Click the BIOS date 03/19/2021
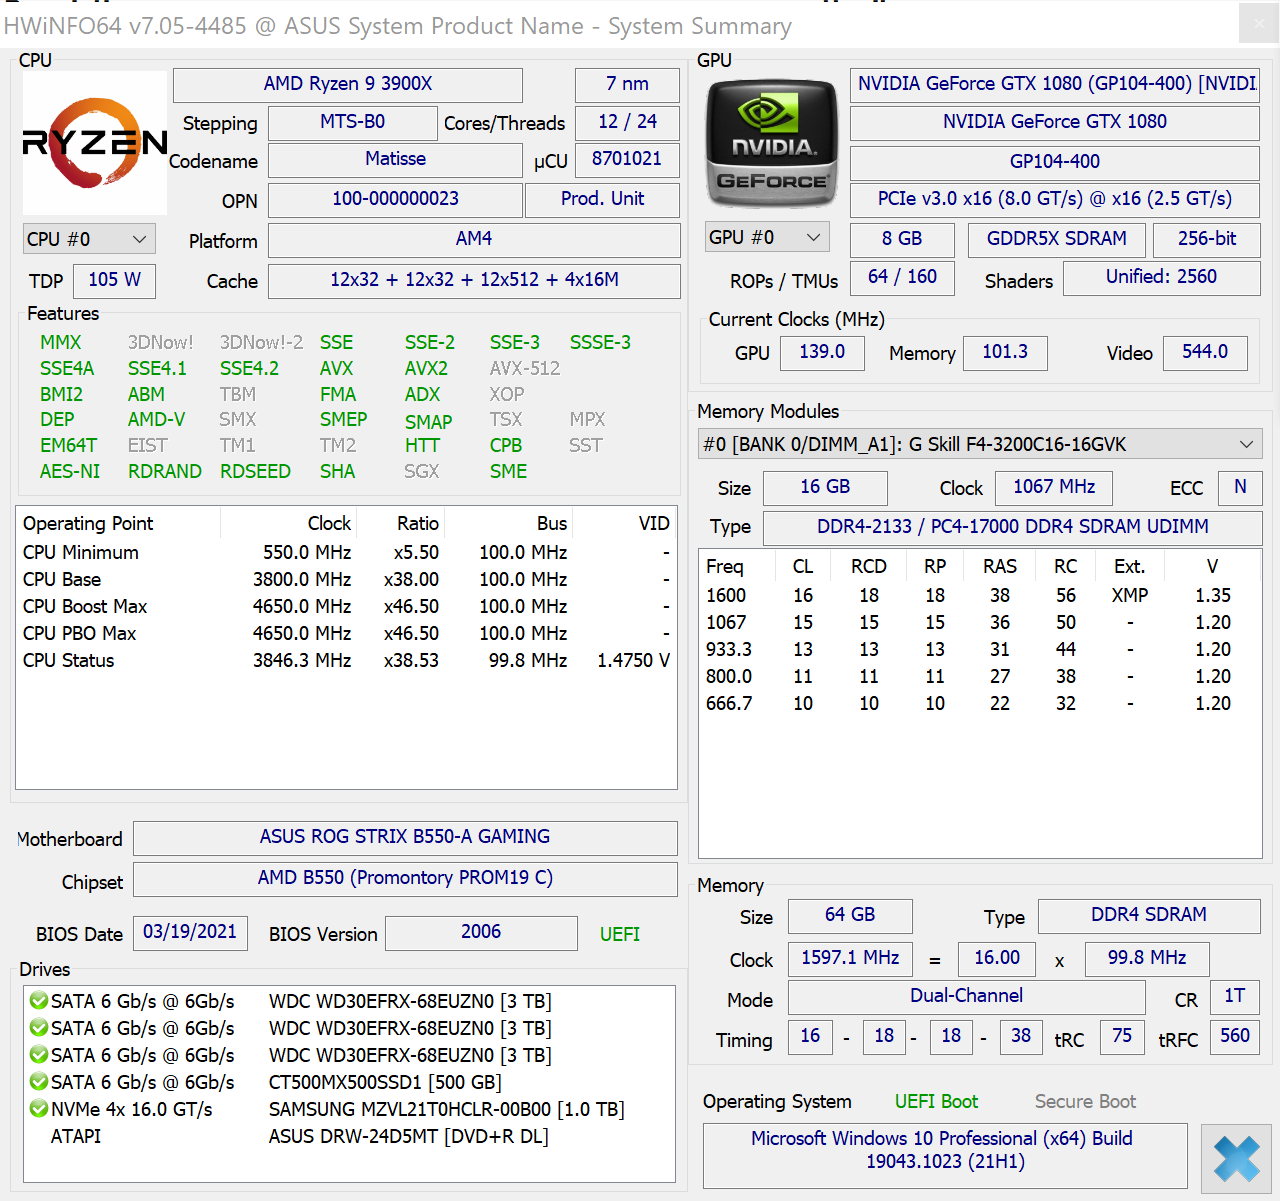The image size is (1280, 1201). [x=190, y=932]
